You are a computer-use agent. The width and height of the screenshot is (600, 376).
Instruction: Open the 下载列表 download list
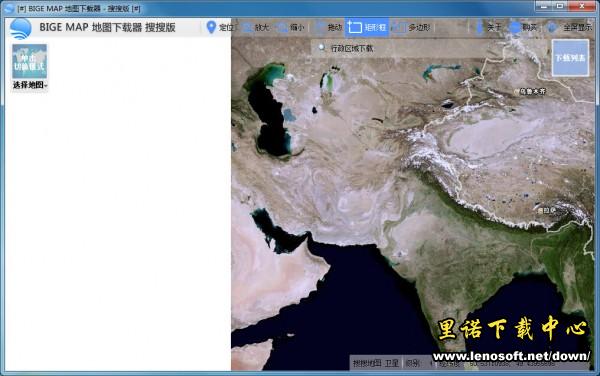[x=570, y=58]
